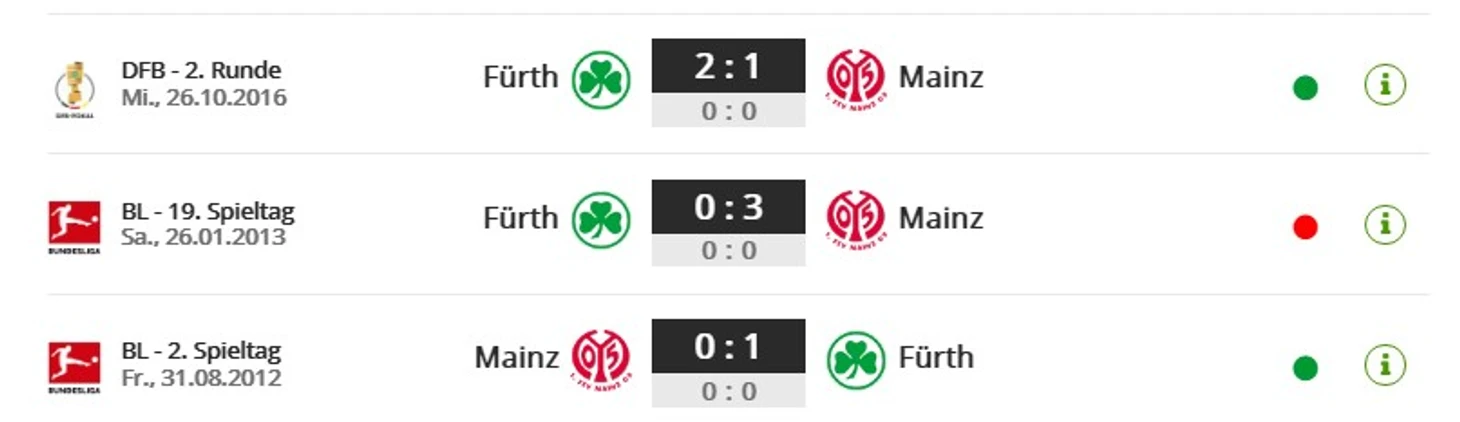
Task: Open info icon for DFB 2. Runde match
Action: [x=1385, y=86]
